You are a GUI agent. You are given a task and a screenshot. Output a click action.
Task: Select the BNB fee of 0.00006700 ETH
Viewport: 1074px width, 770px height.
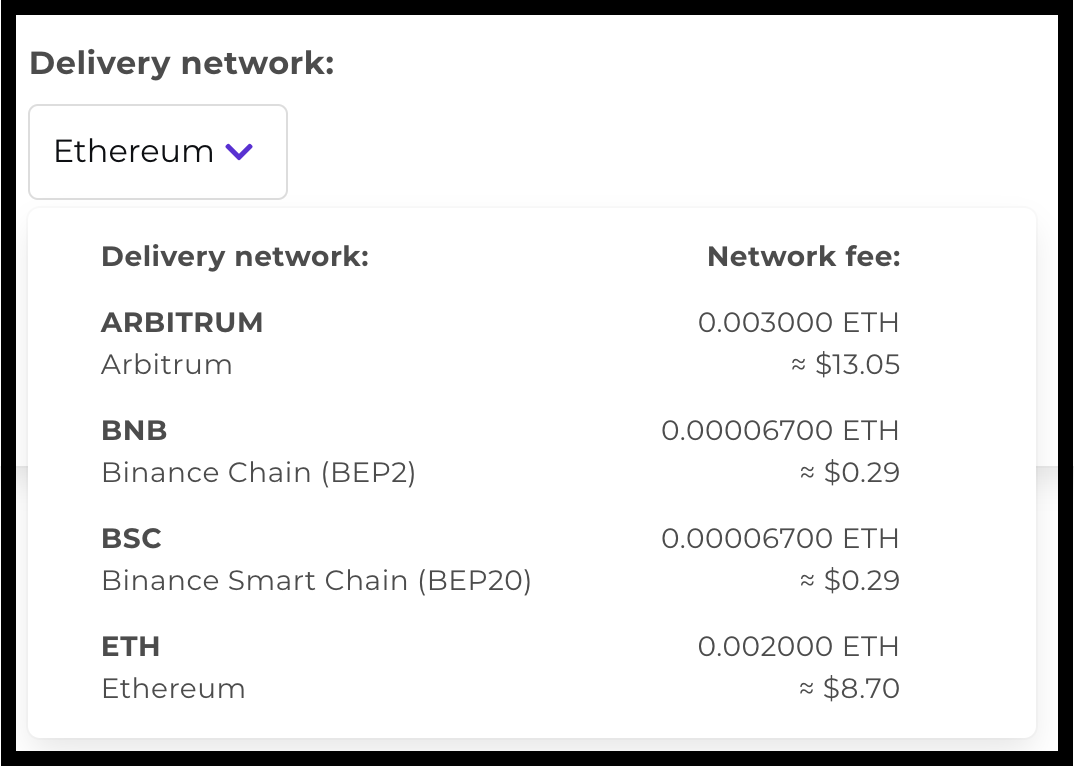pyautogui.click(x=782, y=430)
